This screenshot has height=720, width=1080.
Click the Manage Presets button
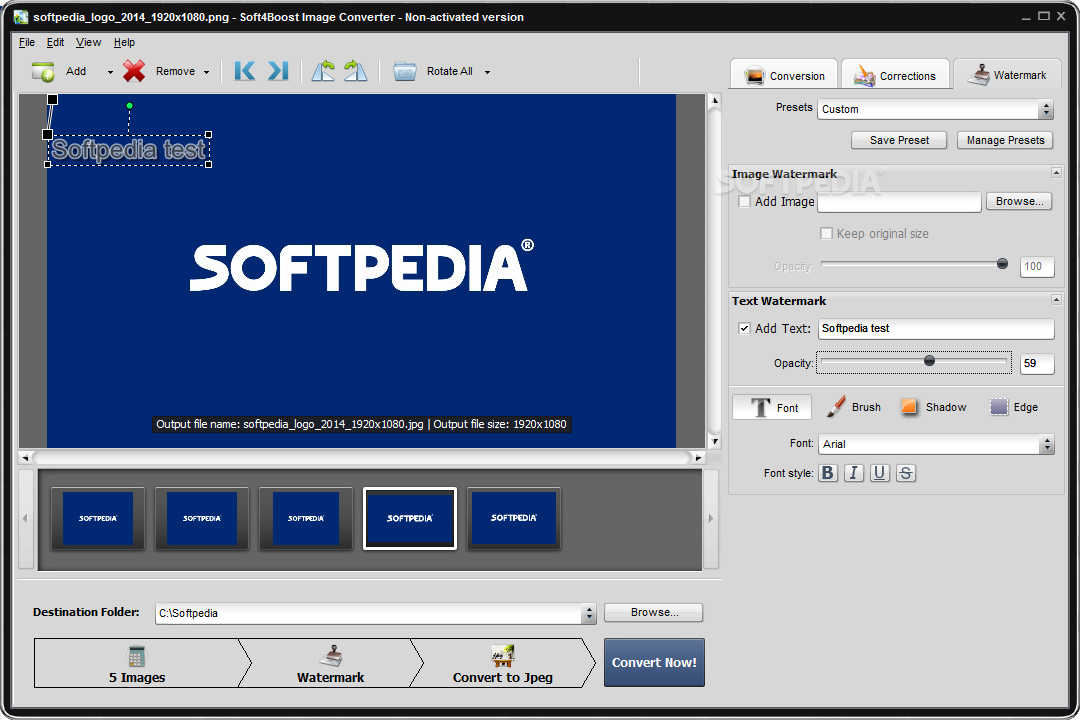1005,140
